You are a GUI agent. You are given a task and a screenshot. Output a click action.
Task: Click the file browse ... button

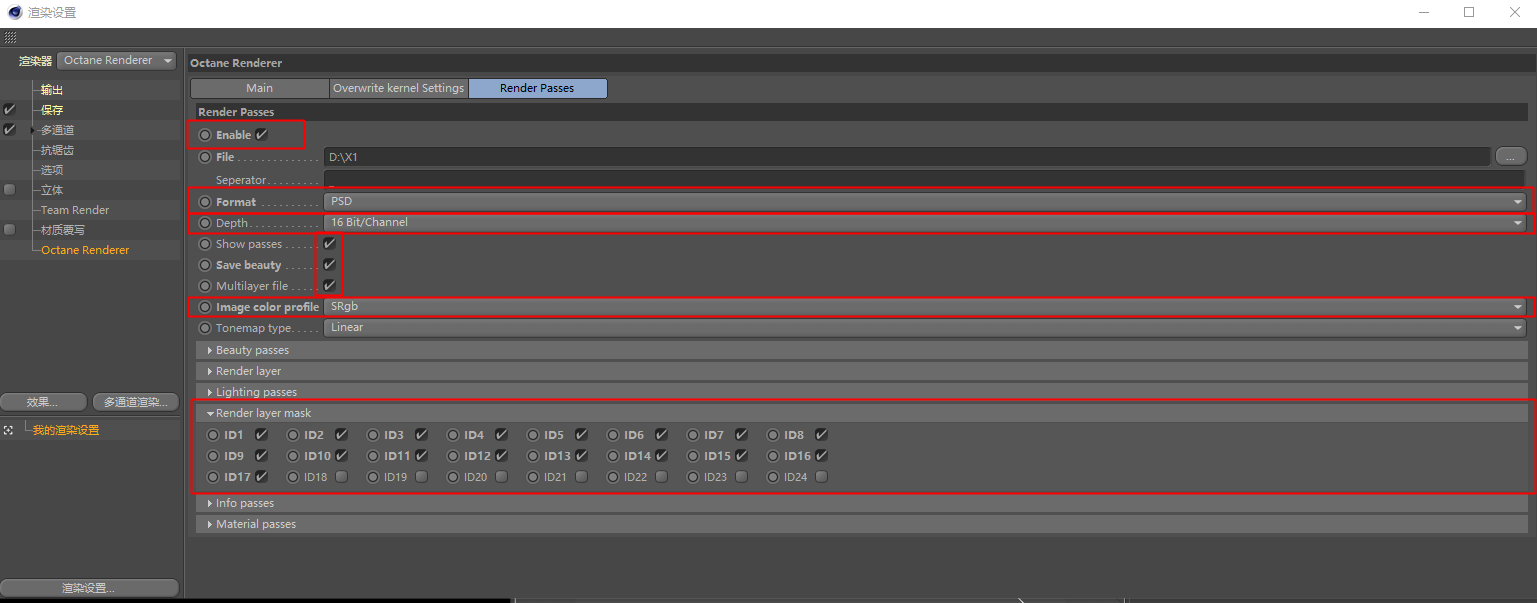coord(1511,156)
